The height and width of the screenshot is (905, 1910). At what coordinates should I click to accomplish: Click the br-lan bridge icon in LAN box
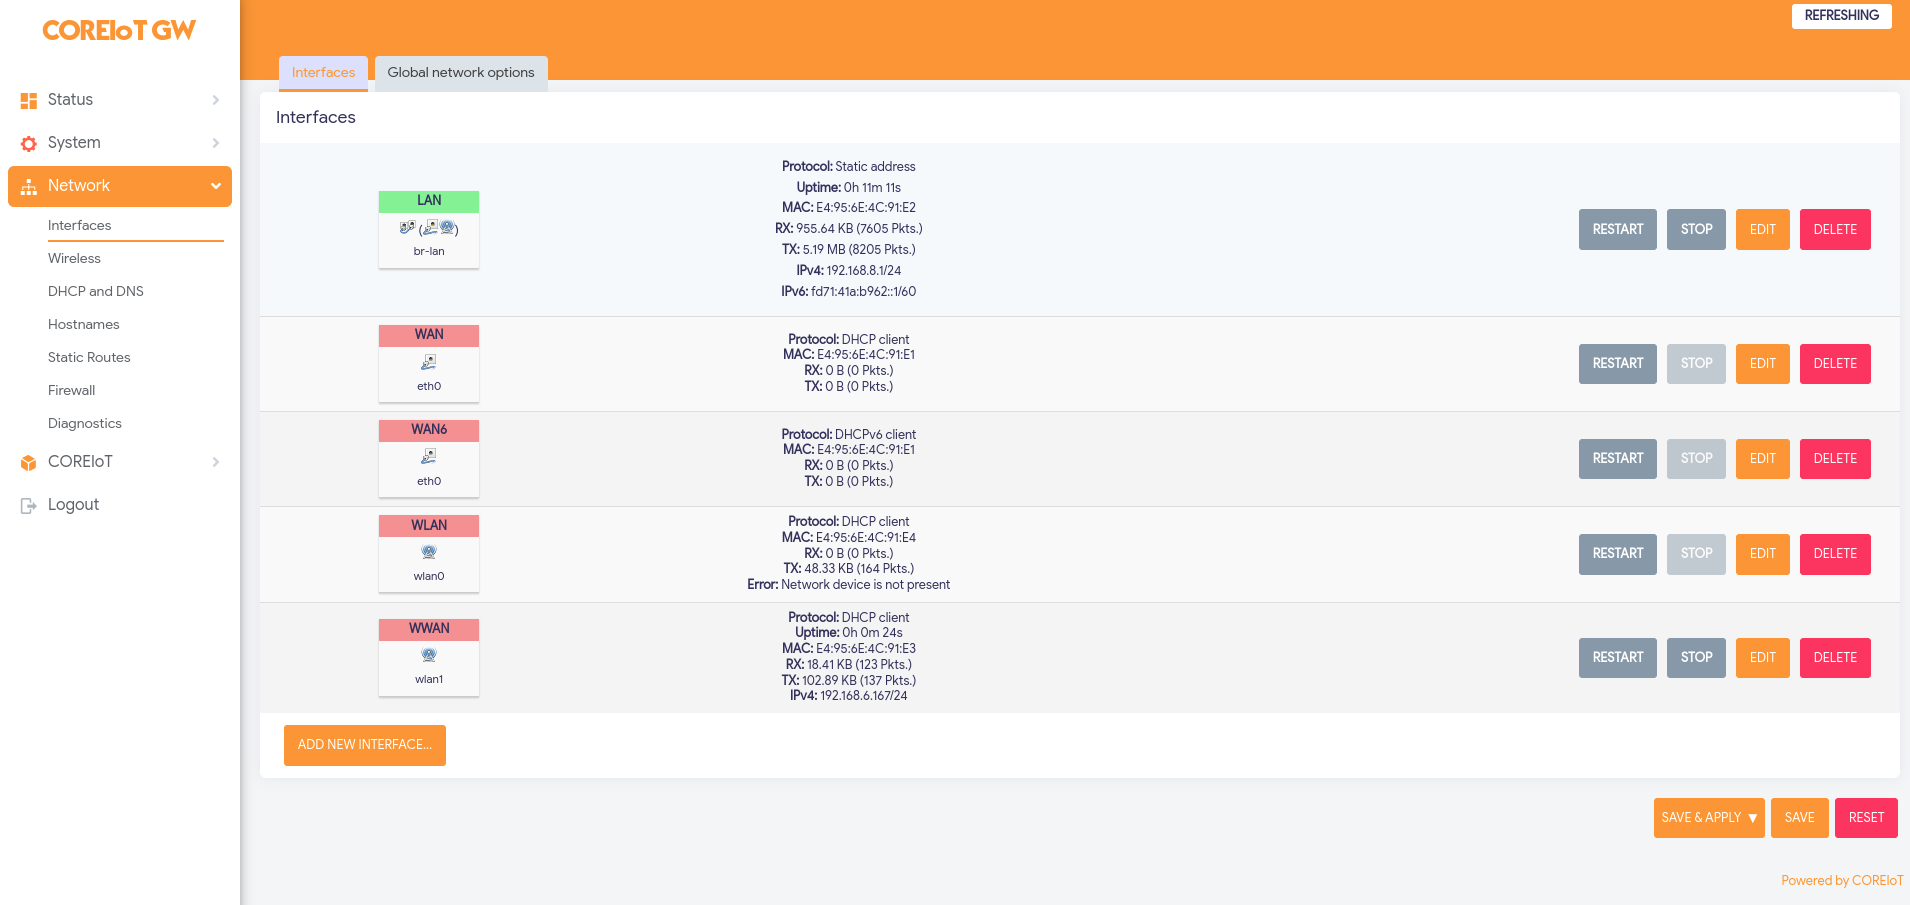pos(429,228)
